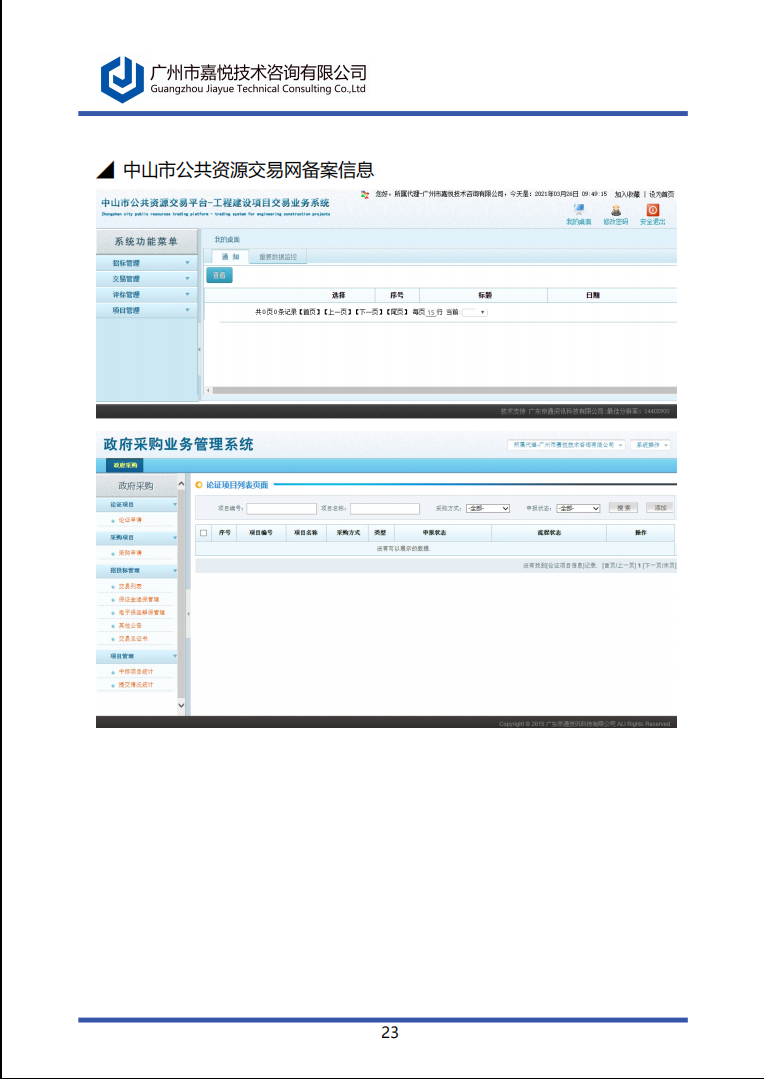
Task: Collapse 项目管理 section in 政府采购 sidebar
Action: 136,656
